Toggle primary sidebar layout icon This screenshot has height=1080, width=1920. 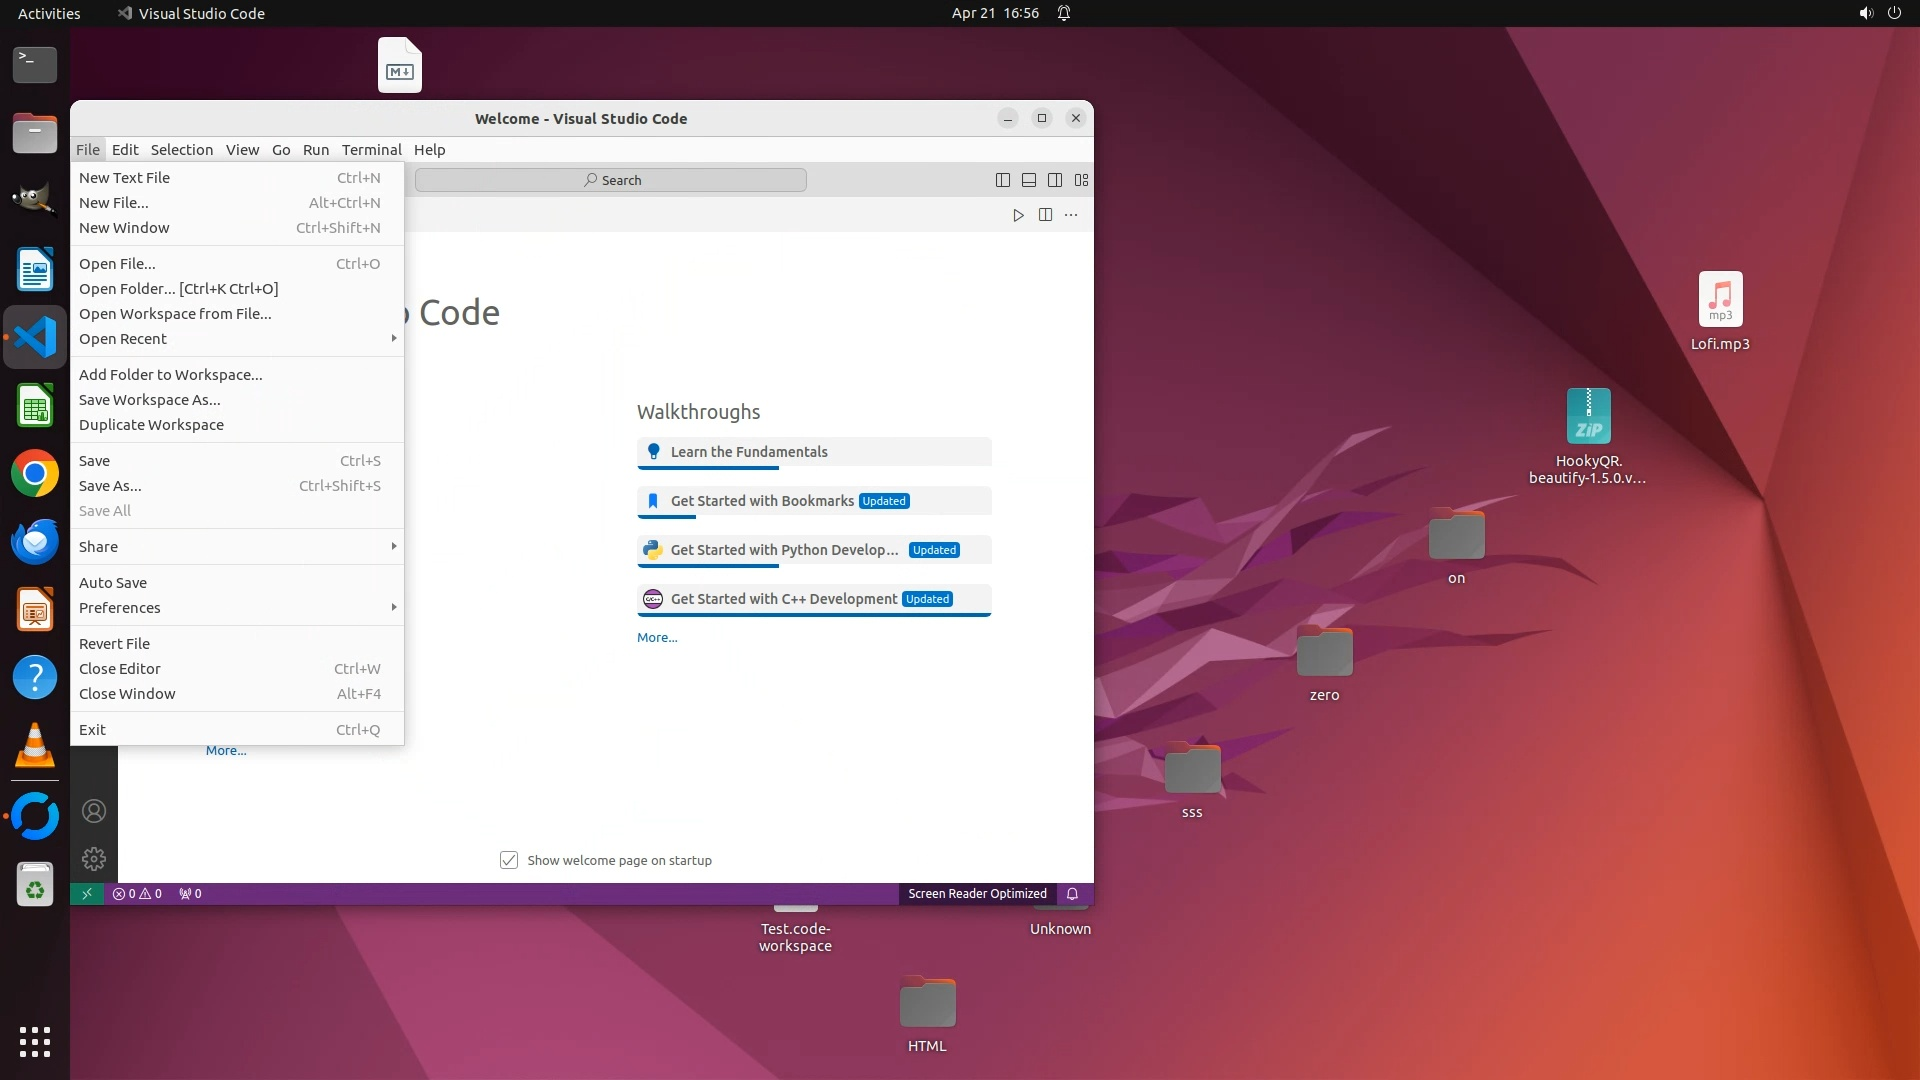[1002, 180]
